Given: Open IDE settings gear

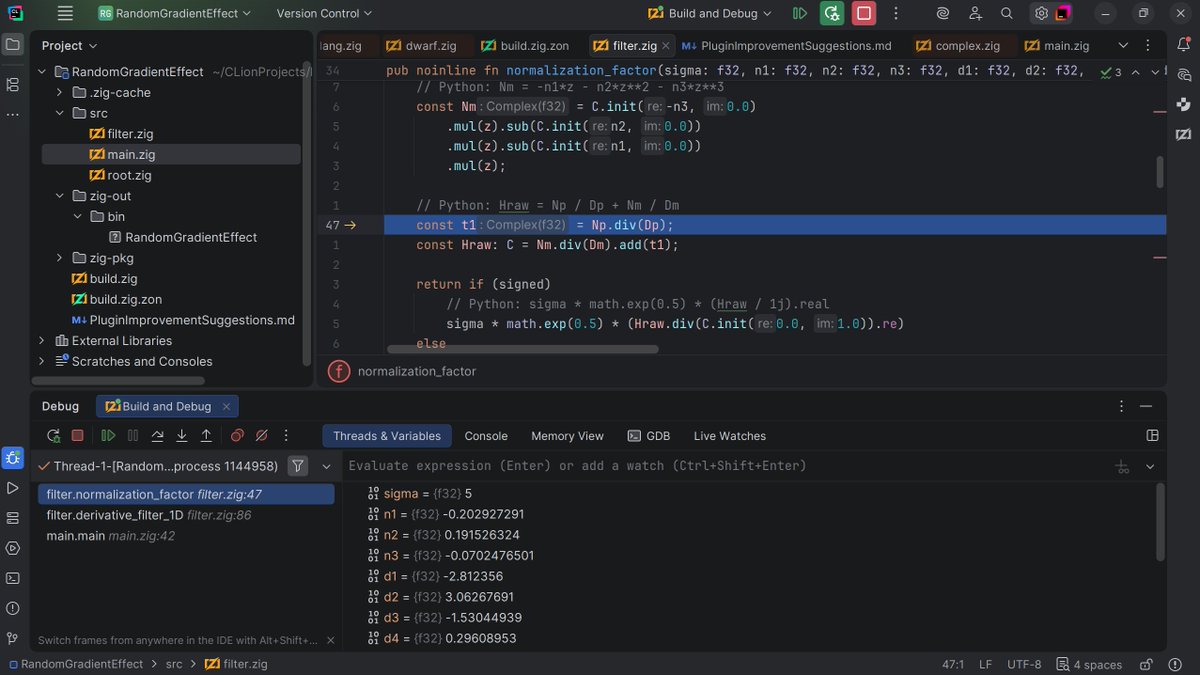Looking at the screenshot, I should (x=1041, y=13).
